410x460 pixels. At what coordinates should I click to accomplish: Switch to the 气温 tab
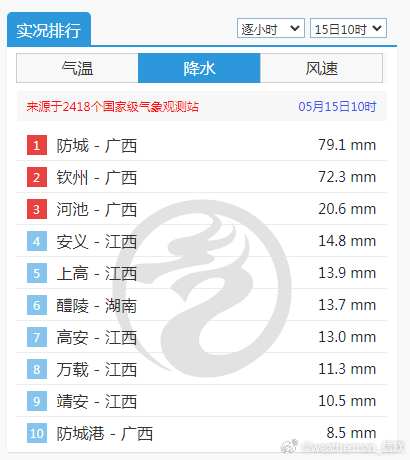(x=77, y=68)
